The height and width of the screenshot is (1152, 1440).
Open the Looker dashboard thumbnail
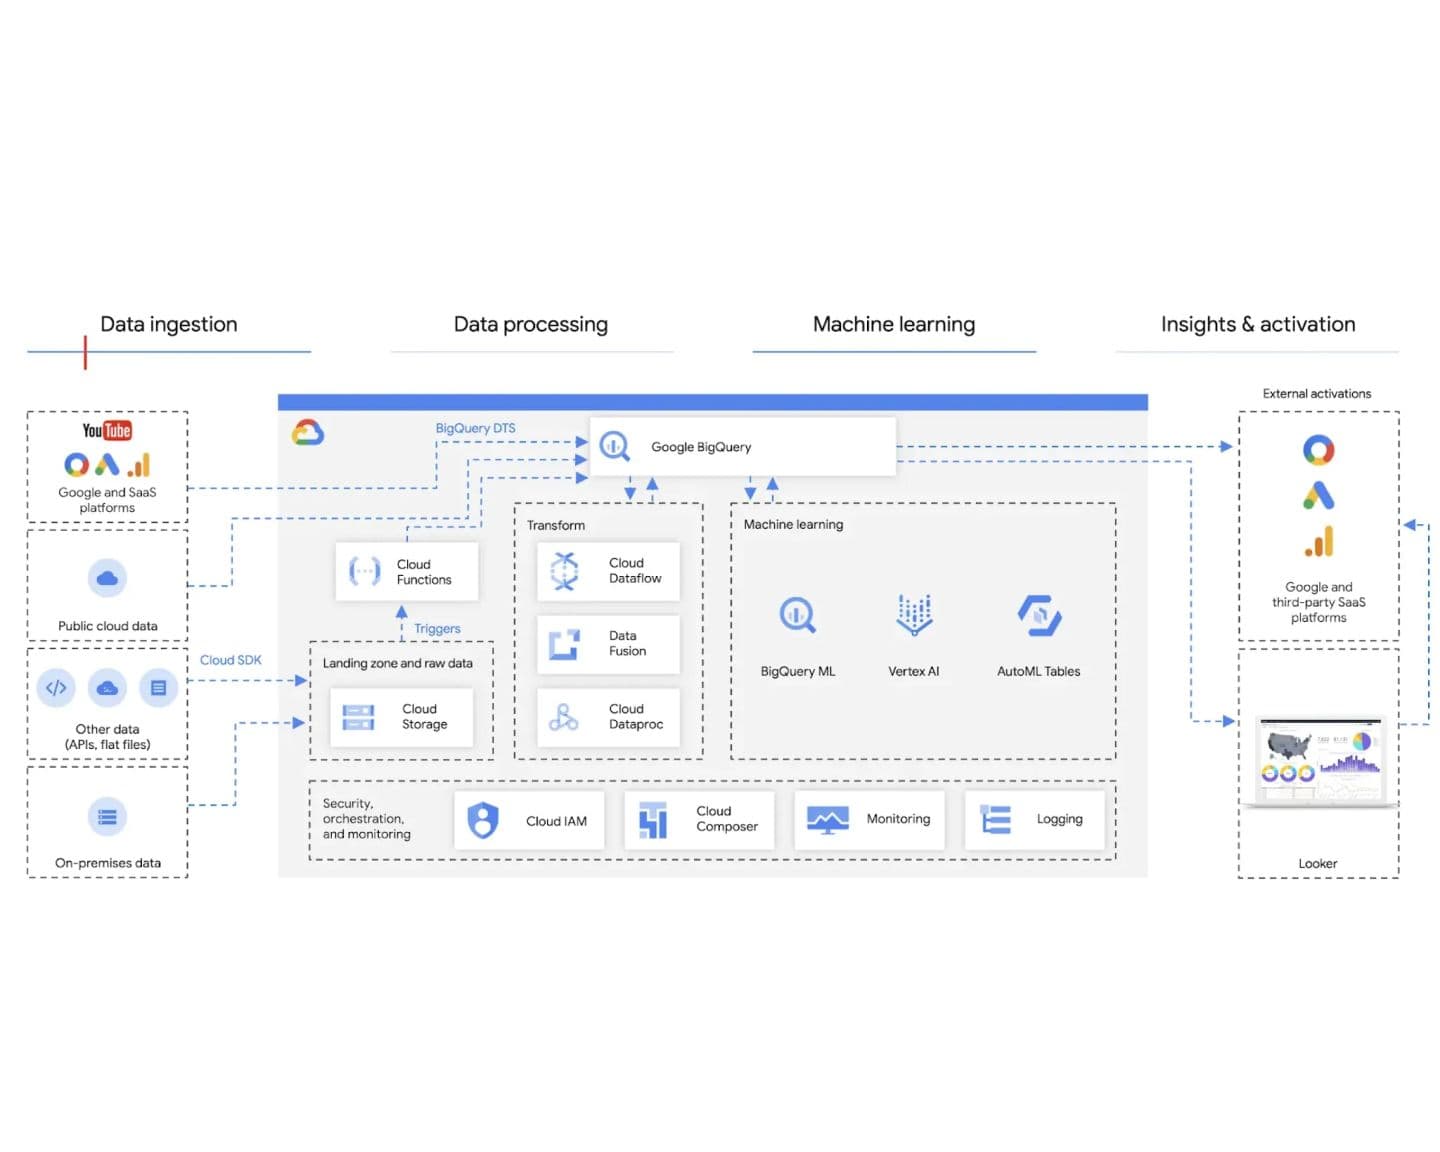click(x=1320, y=761)
